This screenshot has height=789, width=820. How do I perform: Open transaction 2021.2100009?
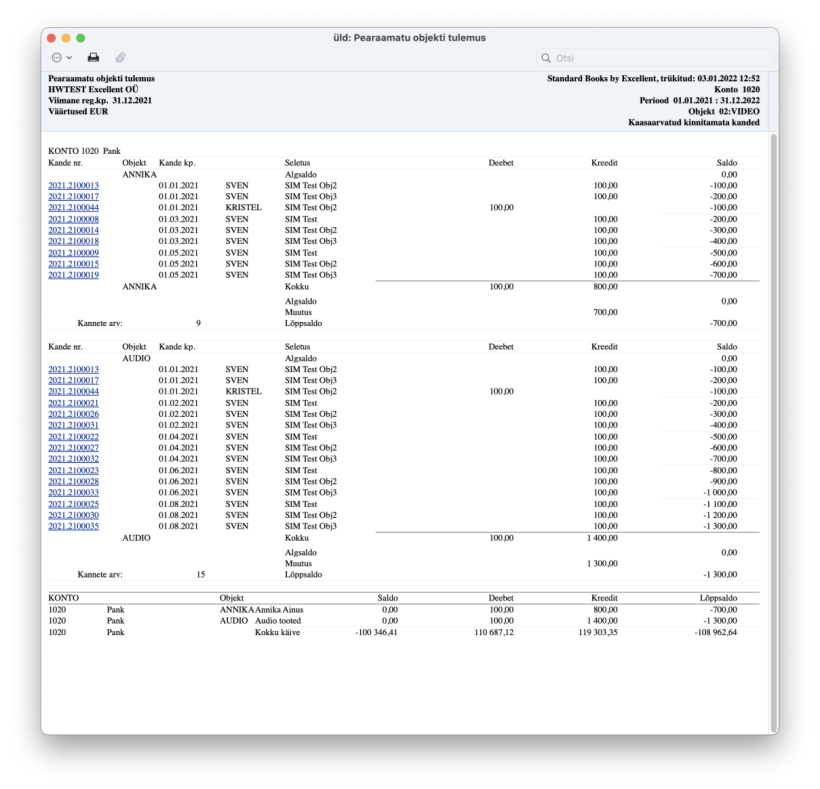pos(73,253)
